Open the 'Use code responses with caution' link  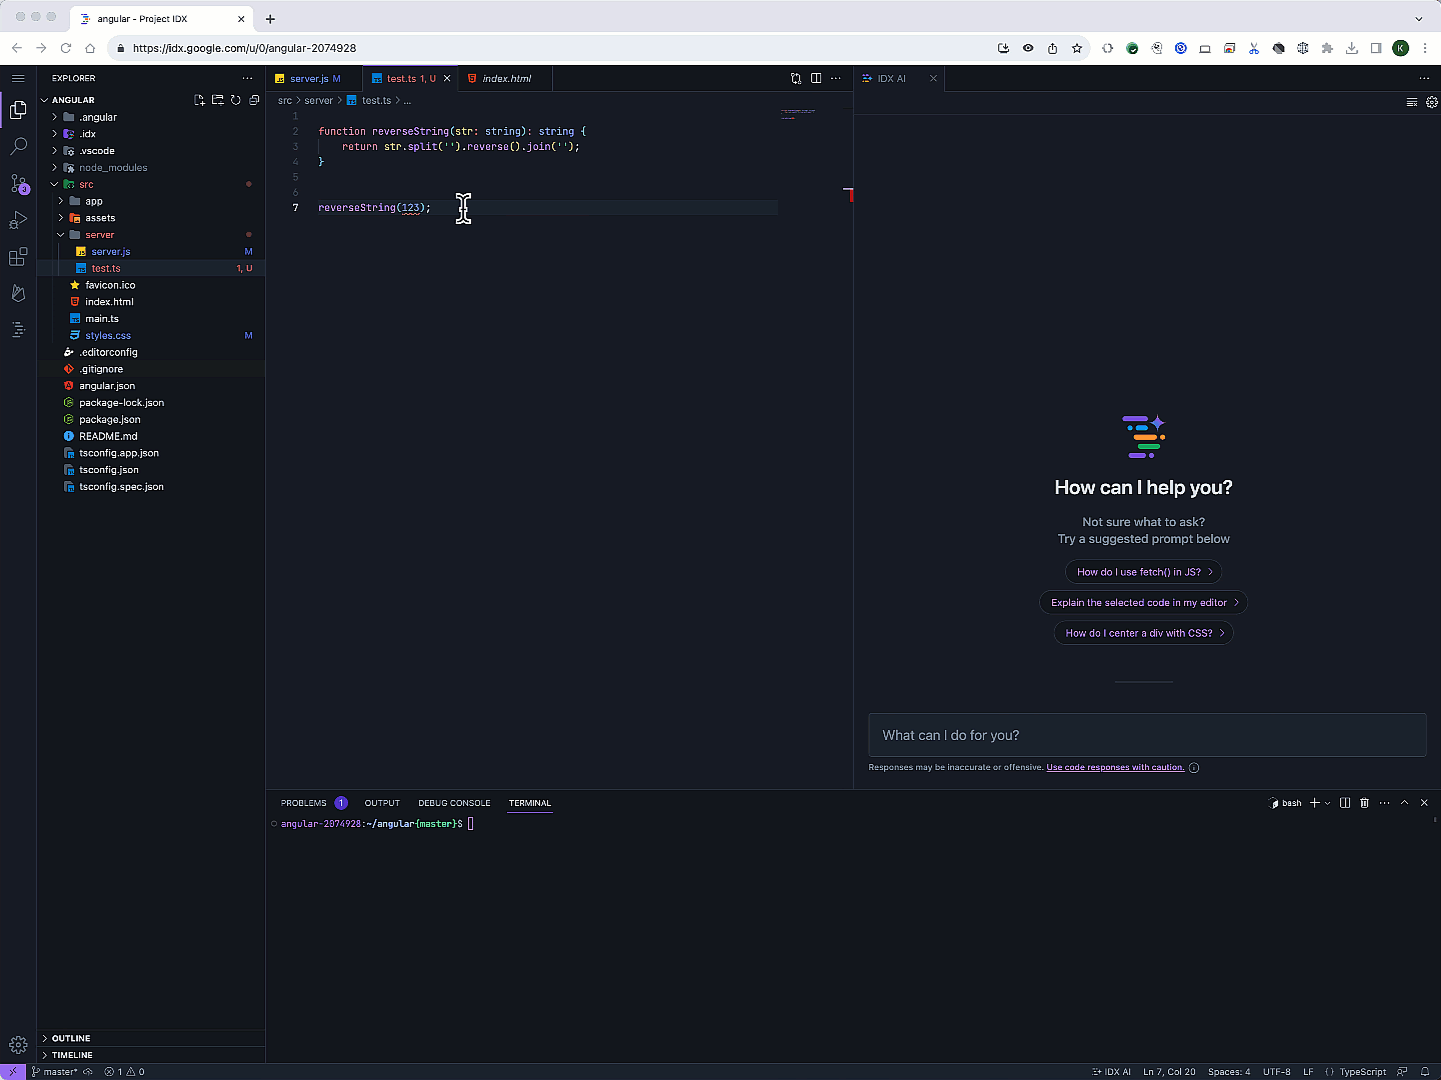click(1115, 767)
